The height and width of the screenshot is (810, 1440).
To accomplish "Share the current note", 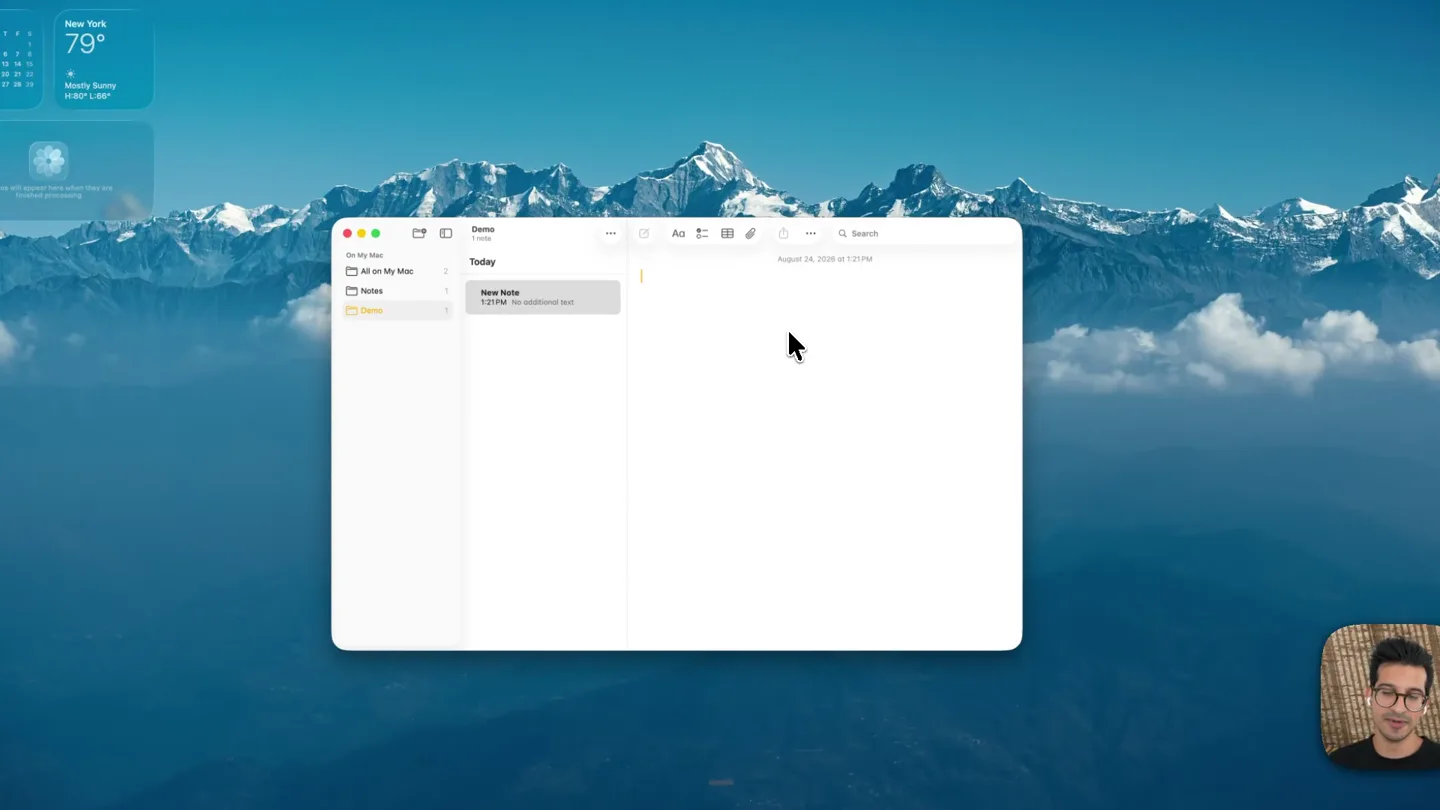I will (x=783, y=233).
